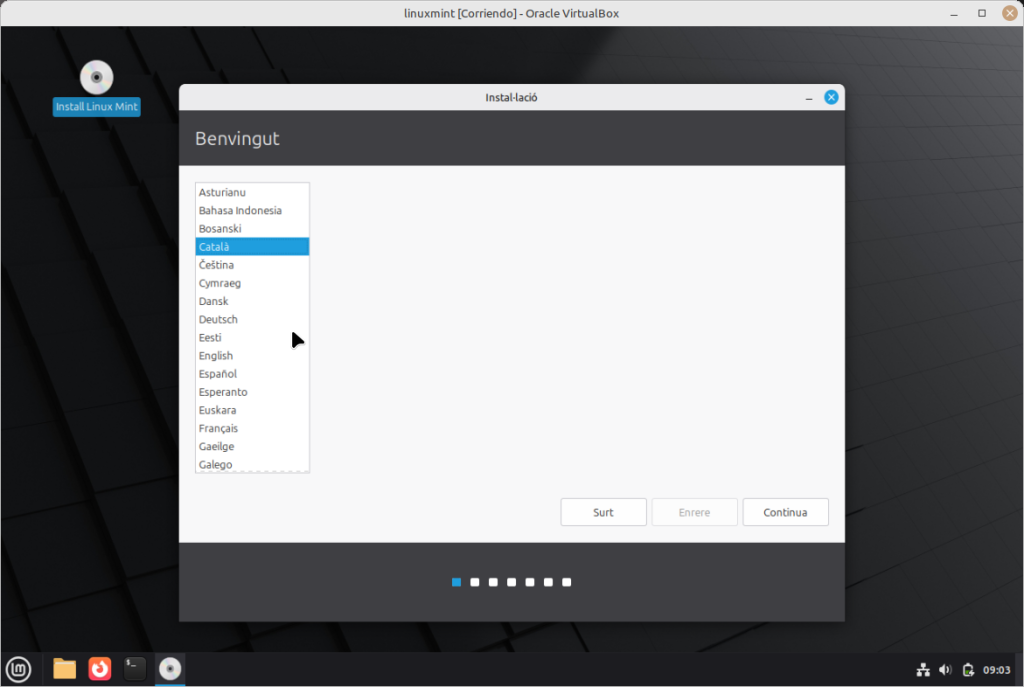The height and width of the screenshot is (687, 1024).
Task: Launch the terminal from the taskbar
Action: tap(135, 668)
